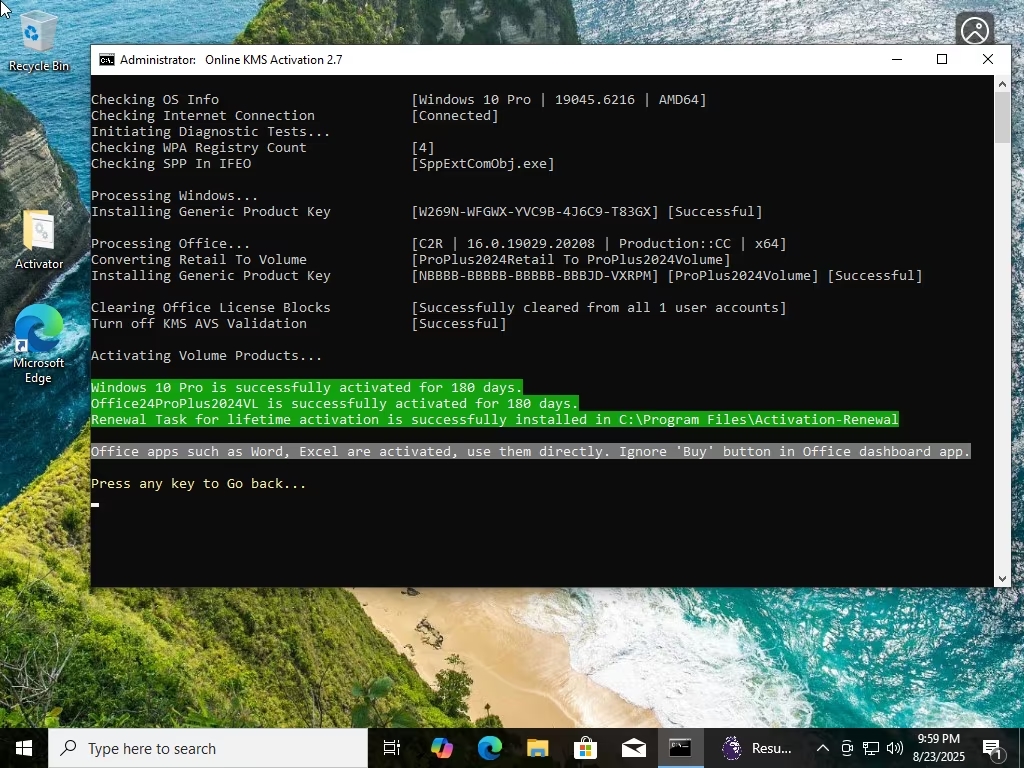Select the Activator folder on desktop
Image resolution: width=1024 pixels, height=768 pixels.
point(39,239)
